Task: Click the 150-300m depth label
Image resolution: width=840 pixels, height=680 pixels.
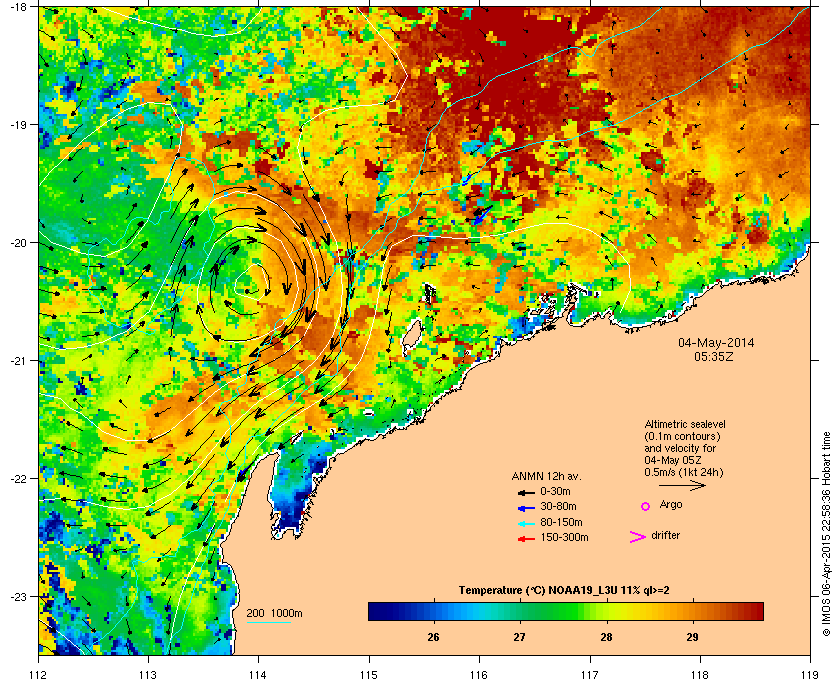Action: pyautogui.click(x=564, y=537)
